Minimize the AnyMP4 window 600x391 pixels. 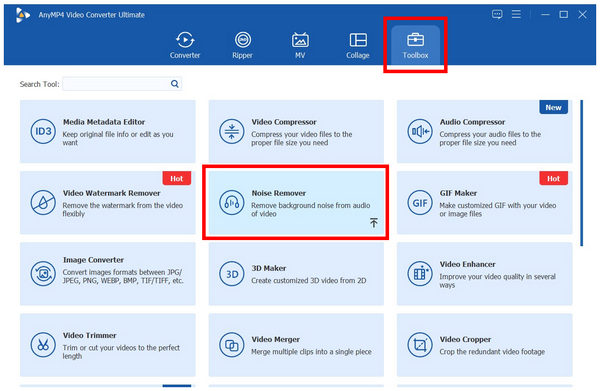click(x=545, y=15)
